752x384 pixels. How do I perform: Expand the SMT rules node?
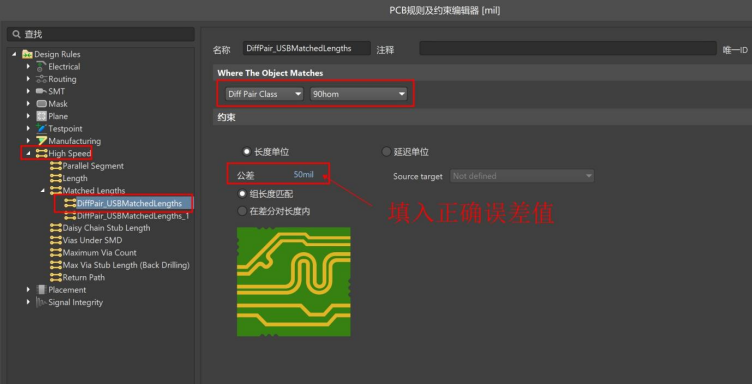[x=28, y=91]
